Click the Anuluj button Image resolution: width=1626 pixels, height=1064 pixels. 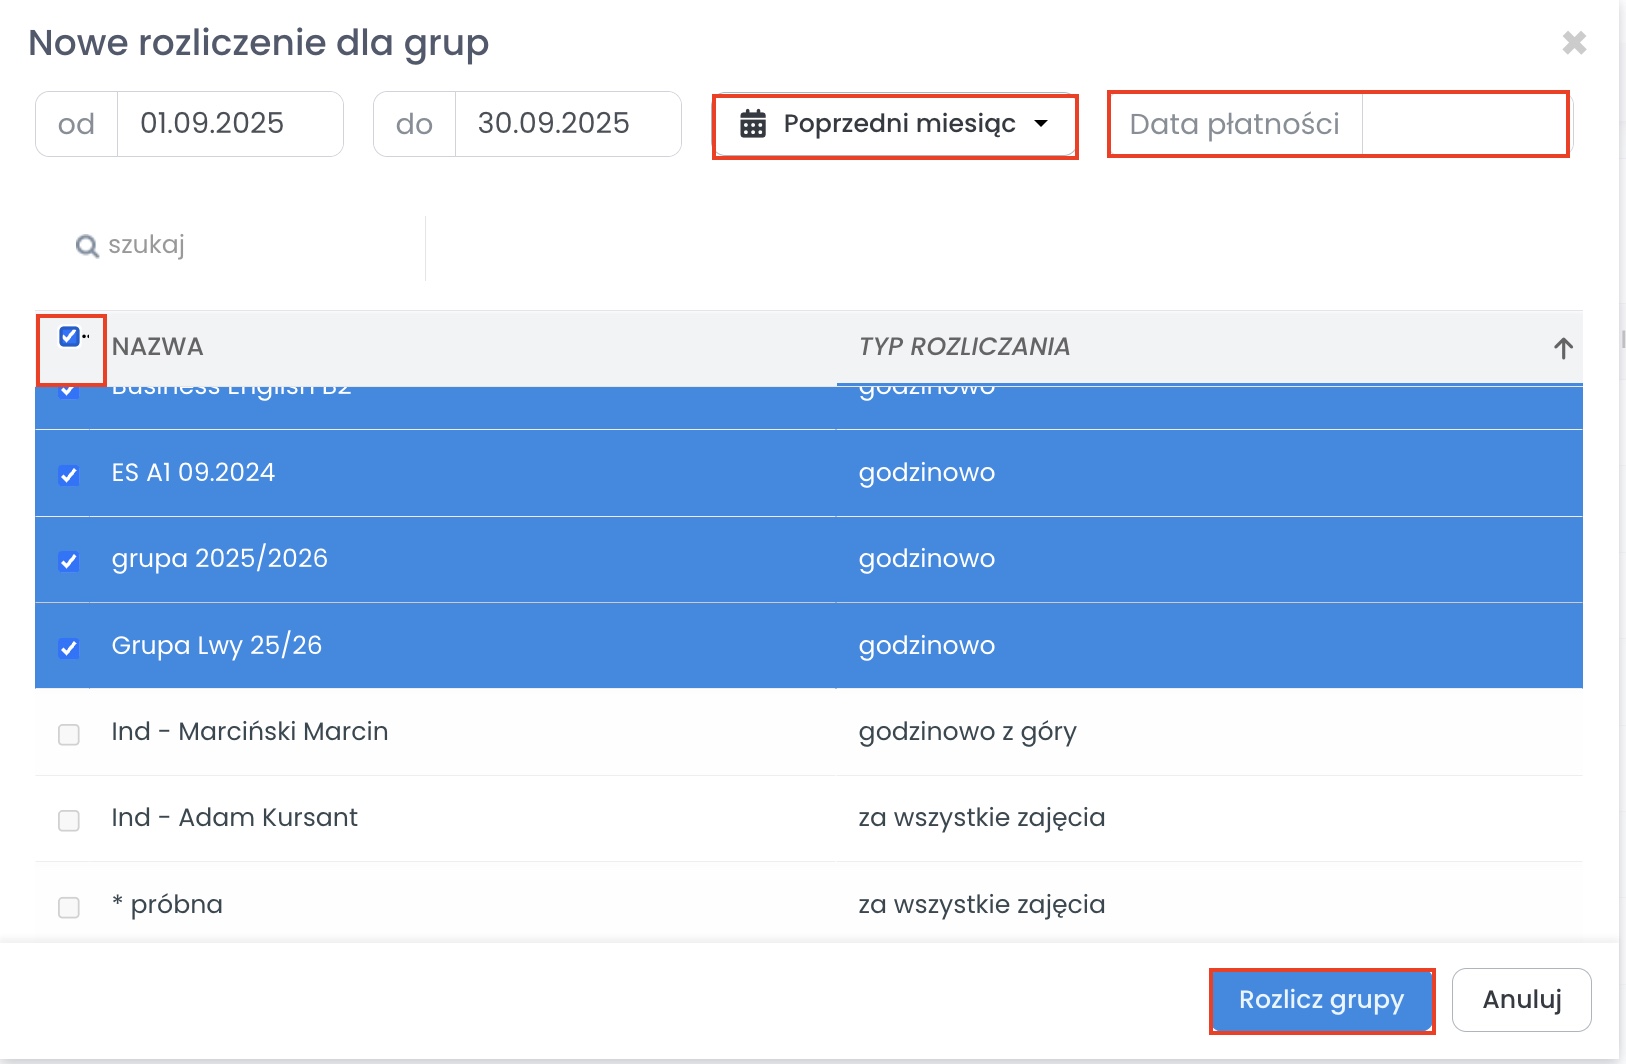1521,999
